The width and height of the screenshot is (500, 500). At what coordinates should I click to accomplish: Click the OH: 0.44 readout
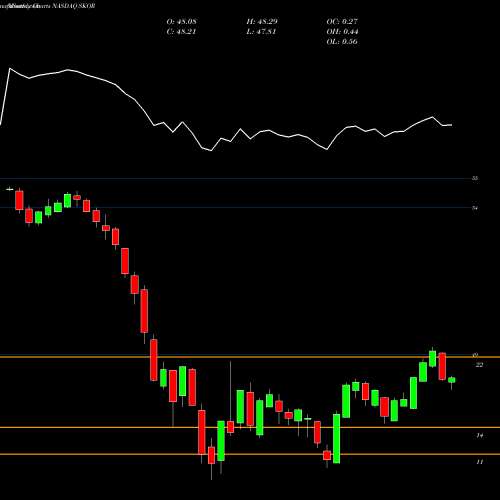tap(342, 32)
